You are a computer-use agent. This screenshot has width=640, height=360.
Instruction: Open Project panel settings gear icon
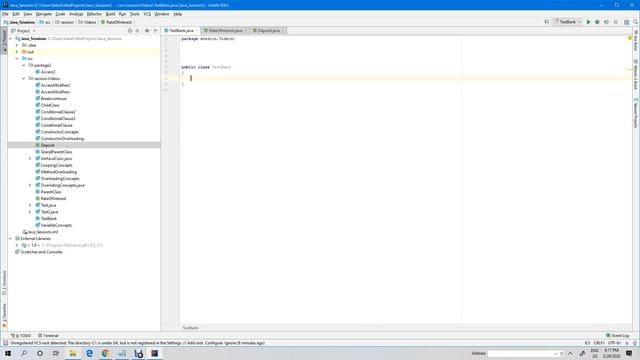coord(147,31)
